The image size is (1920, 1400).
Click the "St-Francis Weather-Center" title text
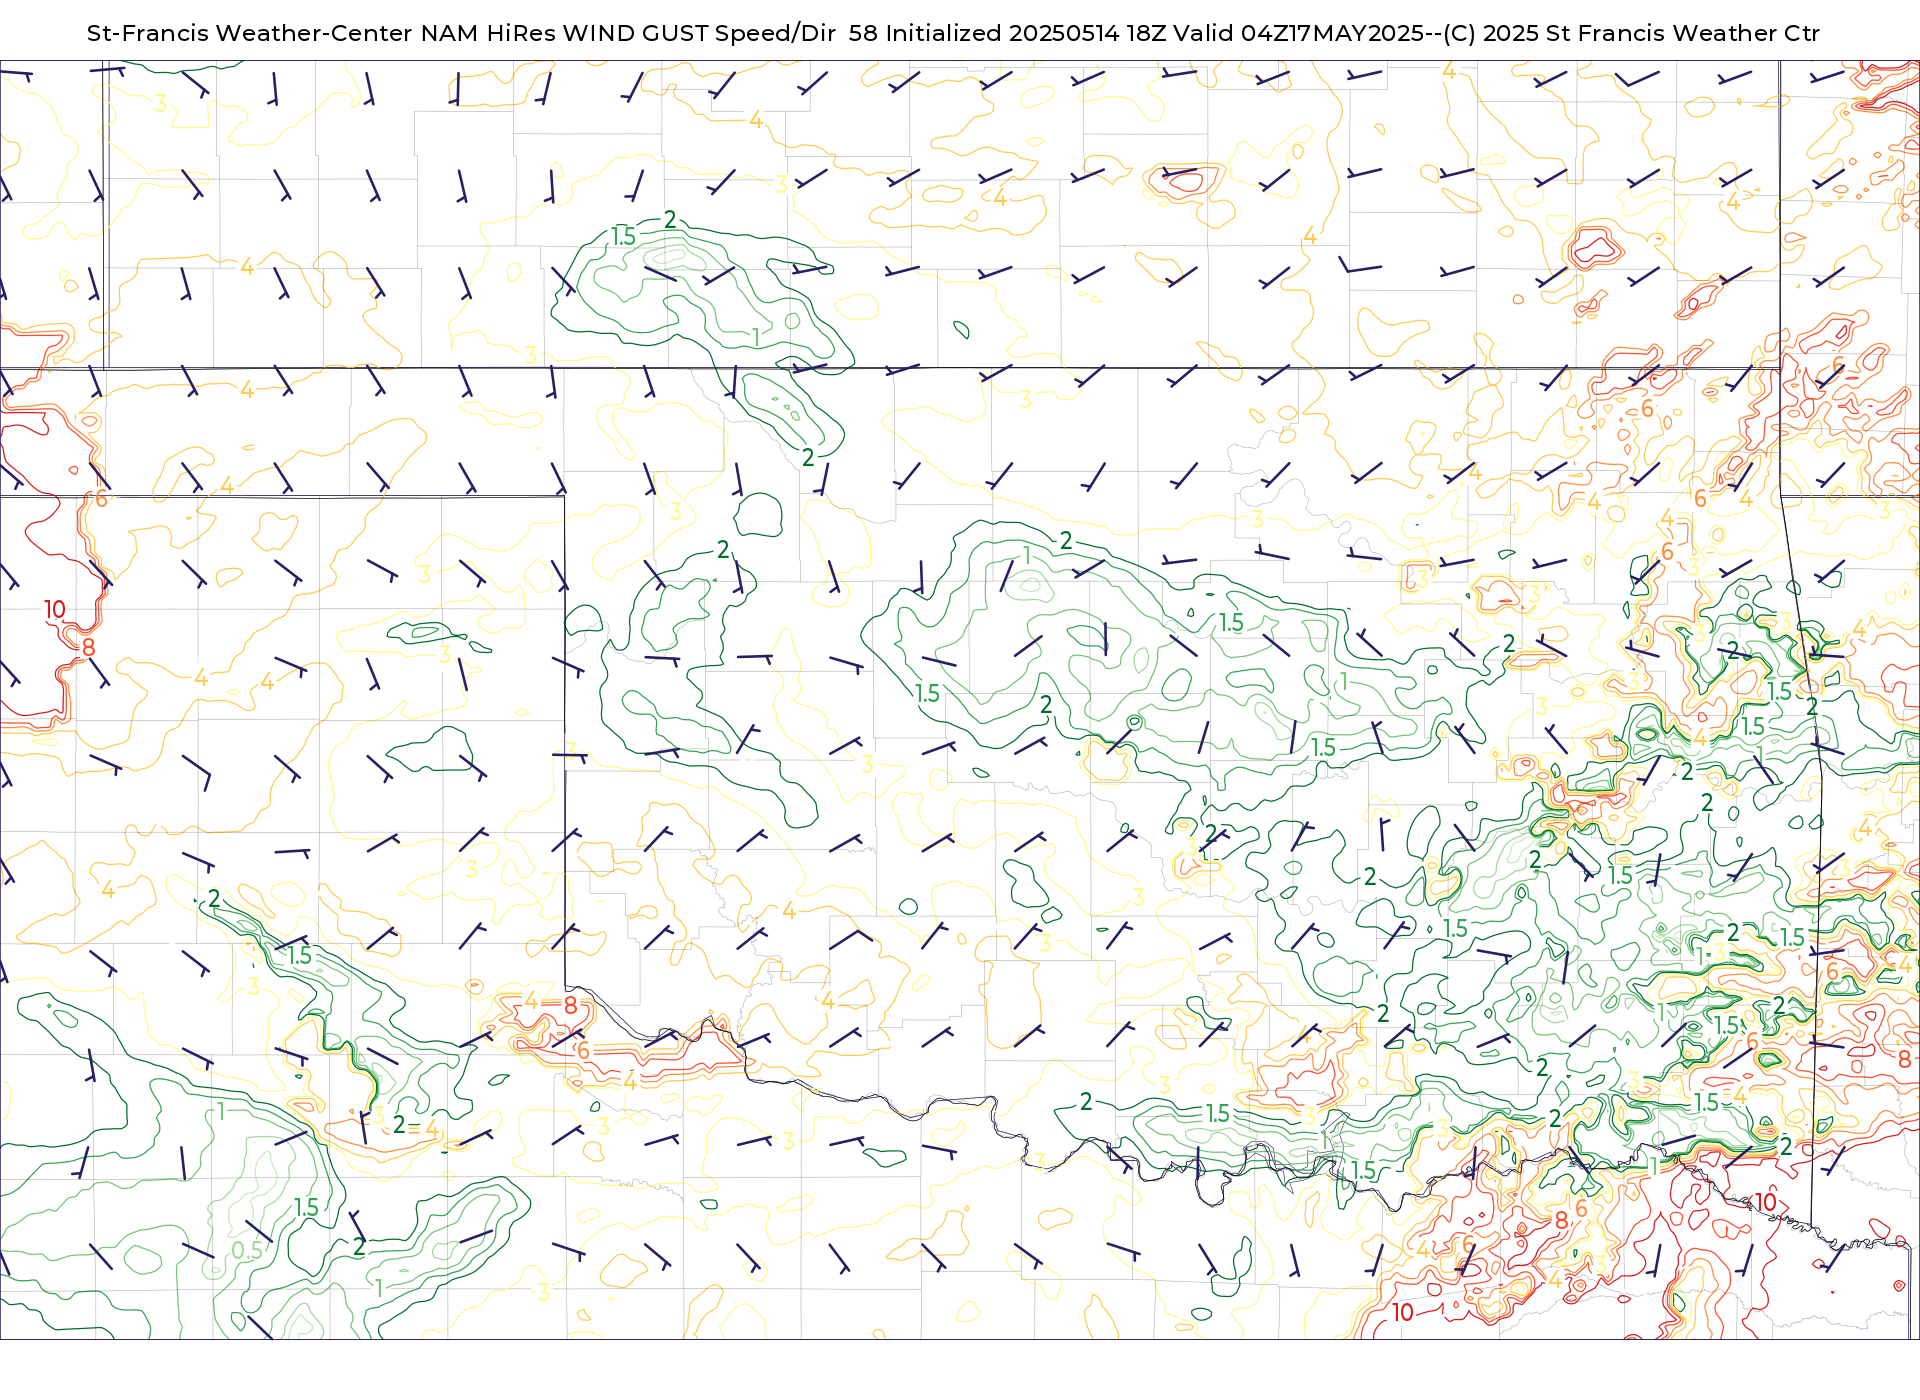pos(249,33)
